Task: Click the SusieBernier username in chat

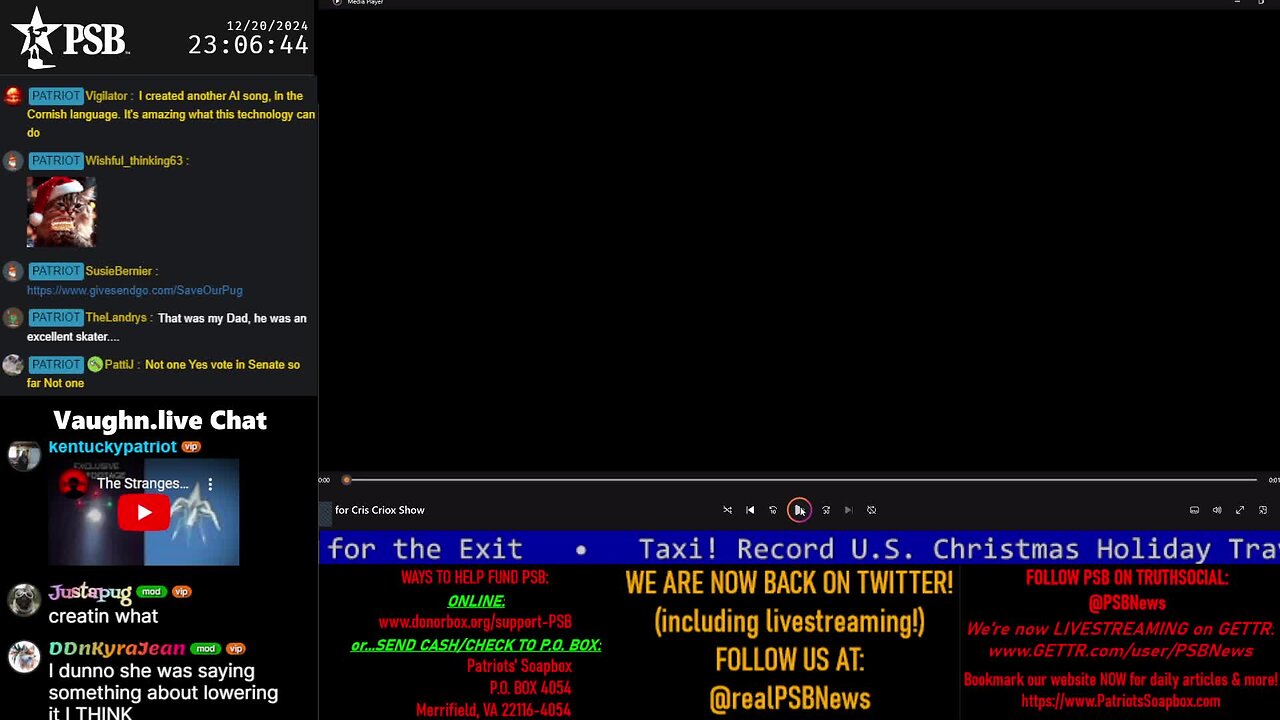Action: point(118,271)
